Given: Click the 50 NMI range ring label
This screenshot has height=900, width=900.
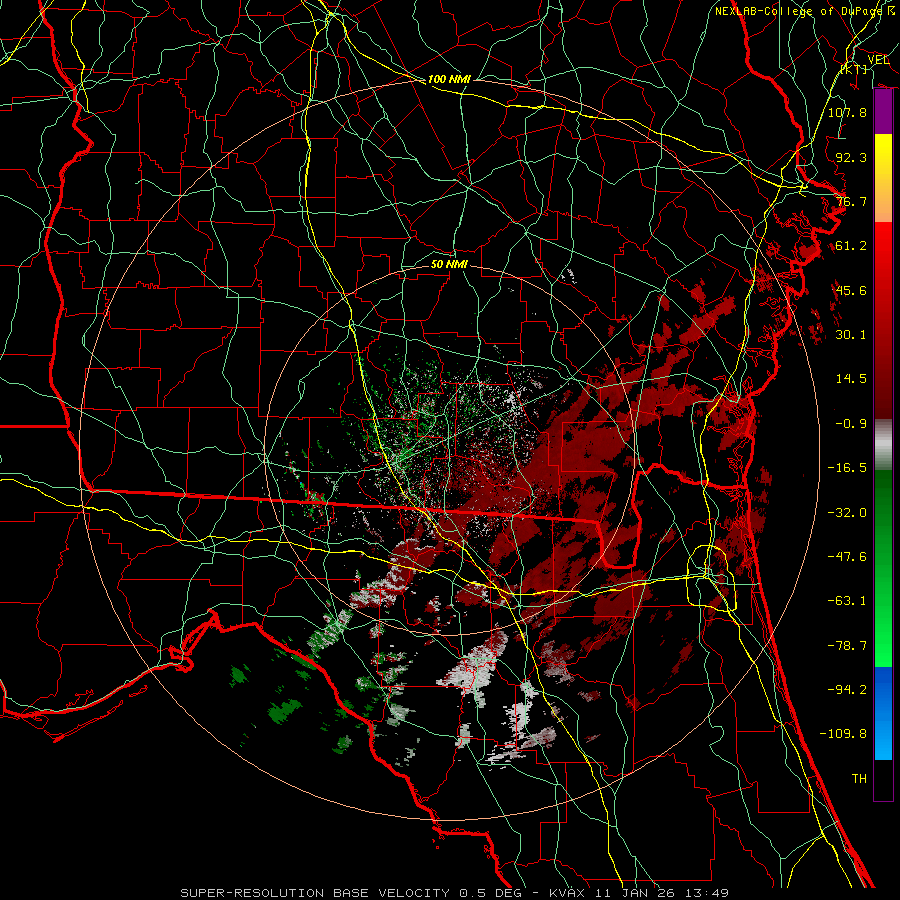Looking at the screenshot, I should [449, 264].
